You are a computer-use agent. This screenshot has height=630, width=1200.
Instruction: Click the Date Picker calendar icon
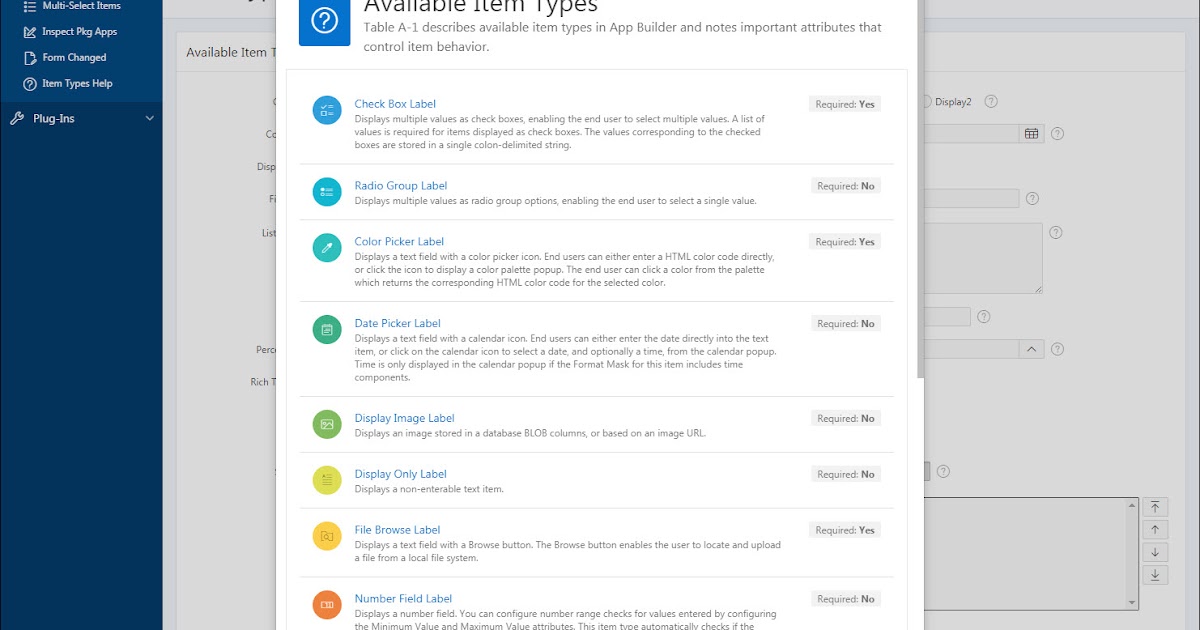pos(327,330)
